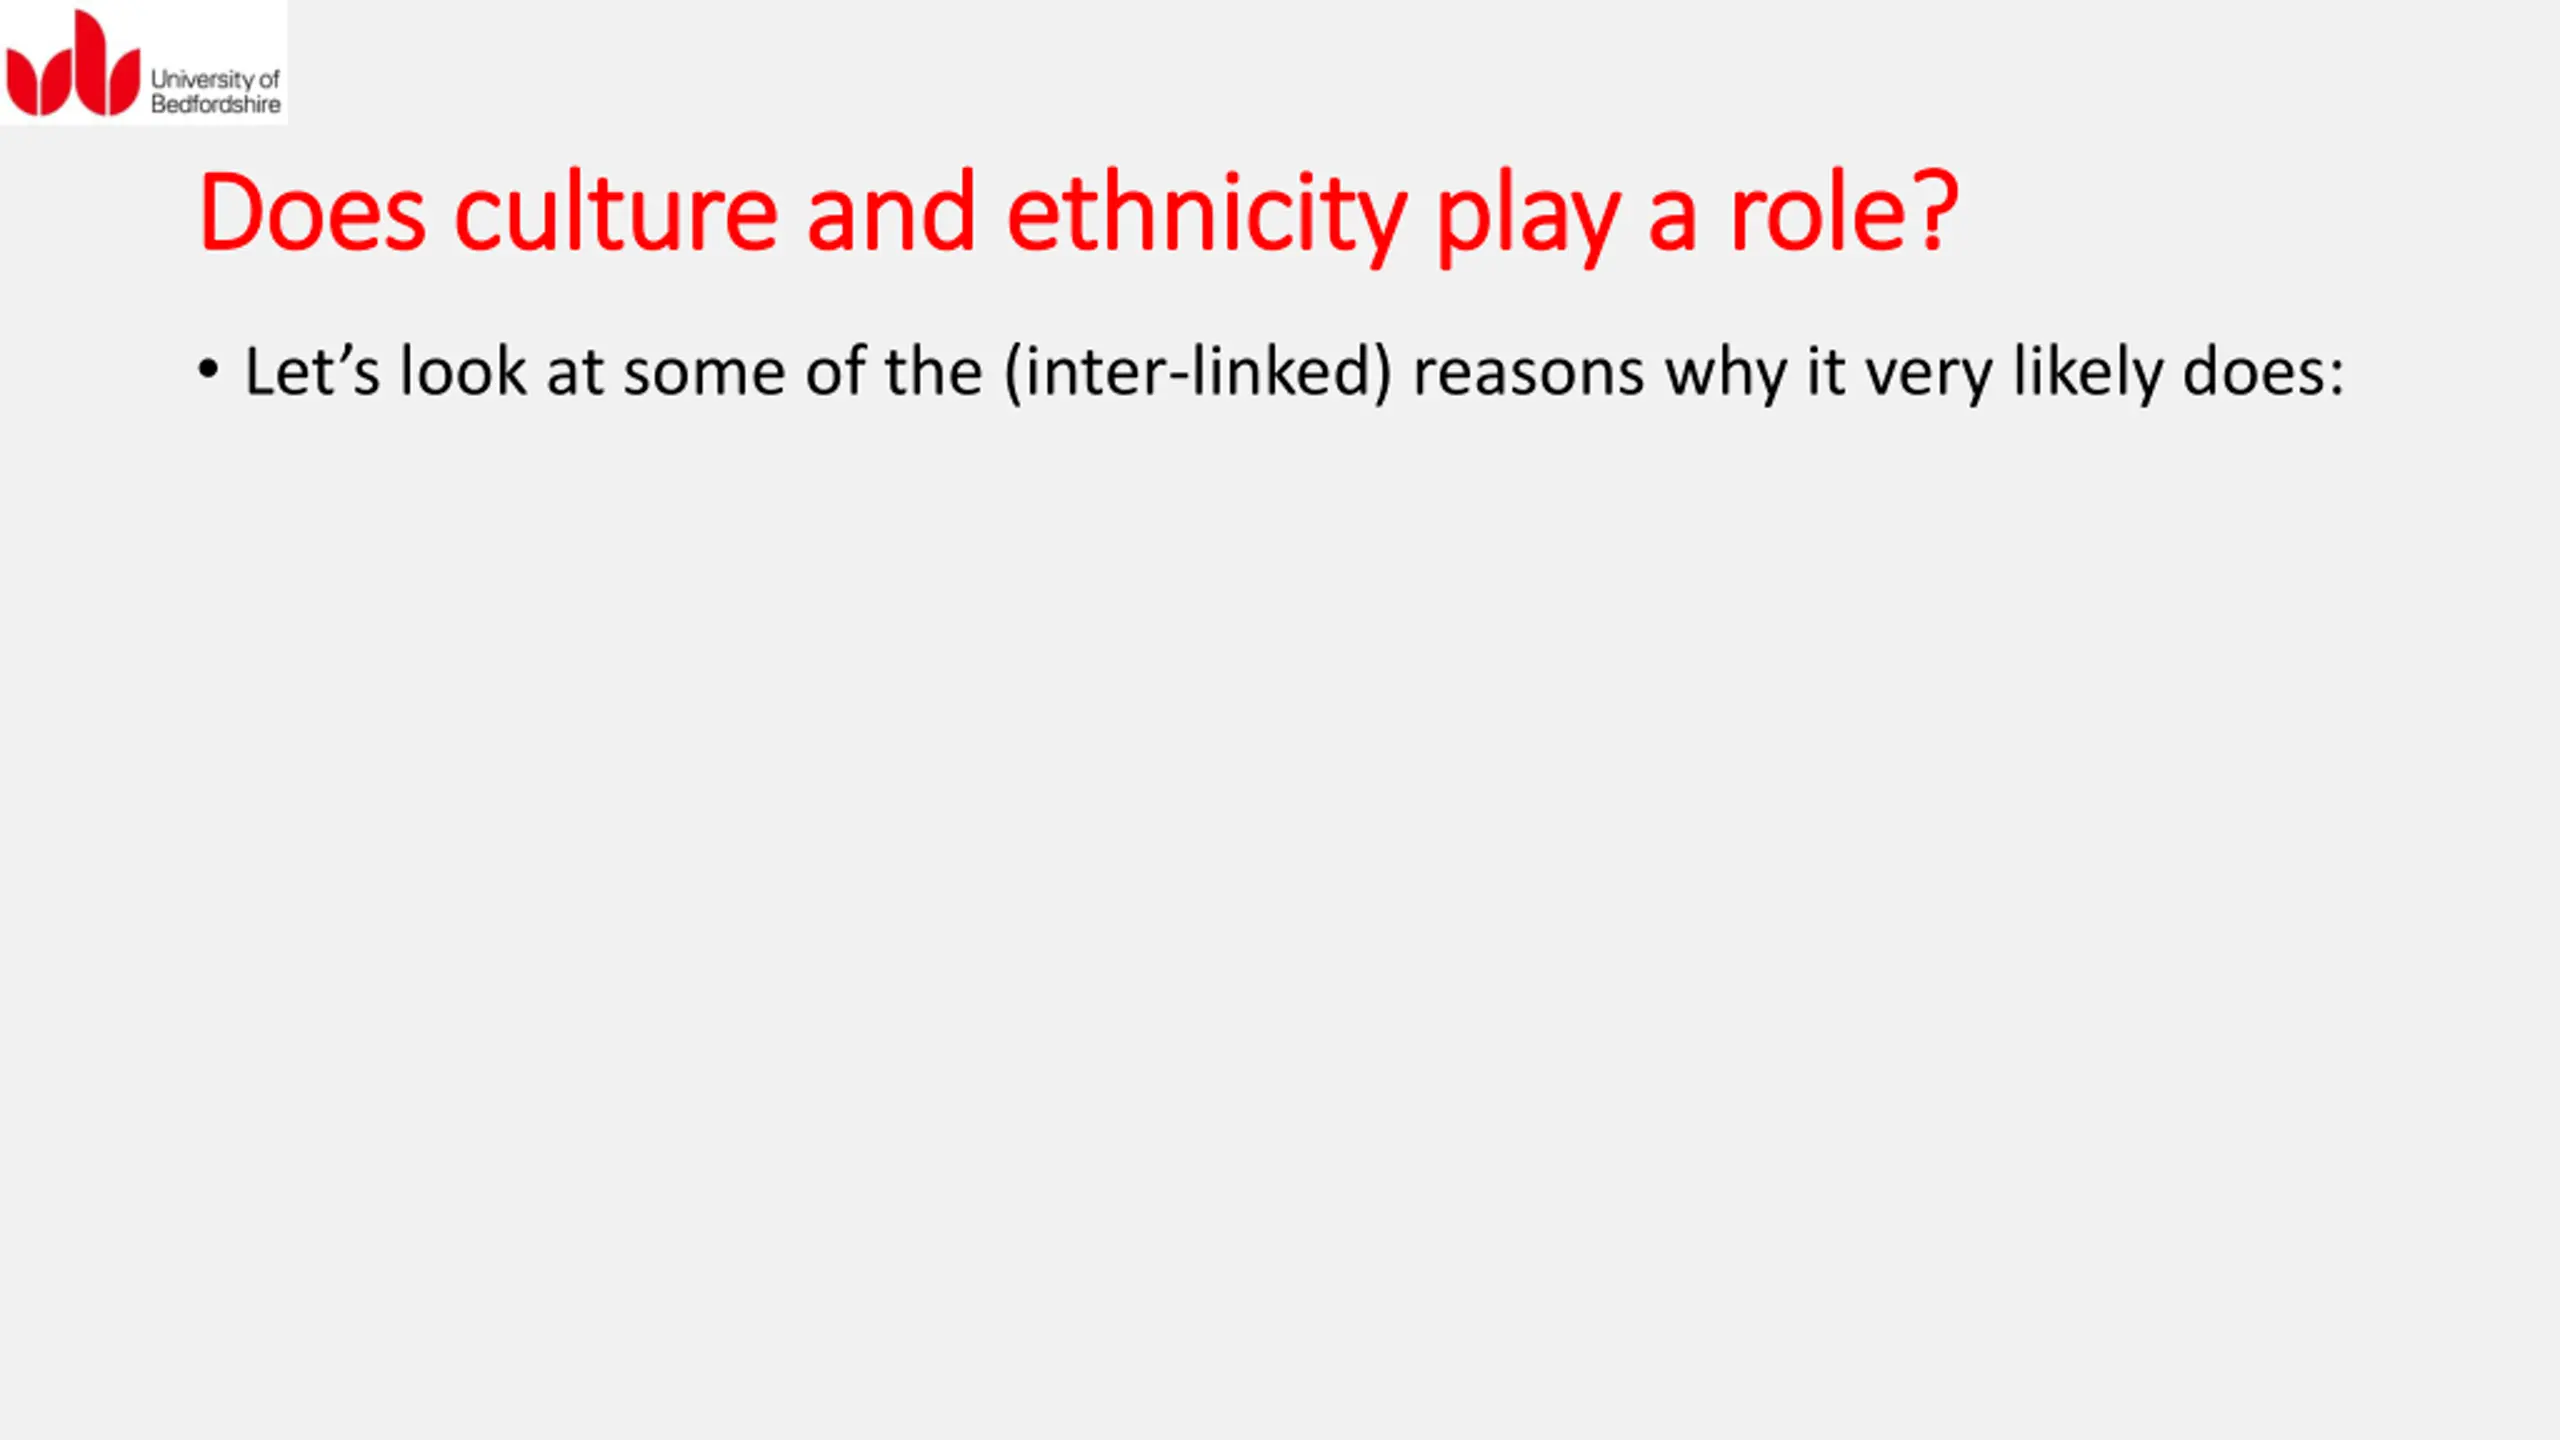2560x1440 pixels.
Task: Click the word "play" in the title
Action: [x=1528, y=214]
